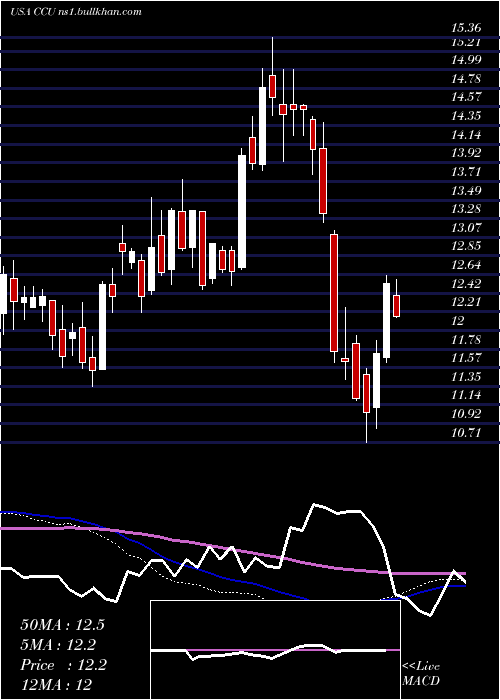This screenshot has height=700, width=500.
Task: Select the 13.92 price axis label
Action: pyautogui.click(x=466, y=153)
